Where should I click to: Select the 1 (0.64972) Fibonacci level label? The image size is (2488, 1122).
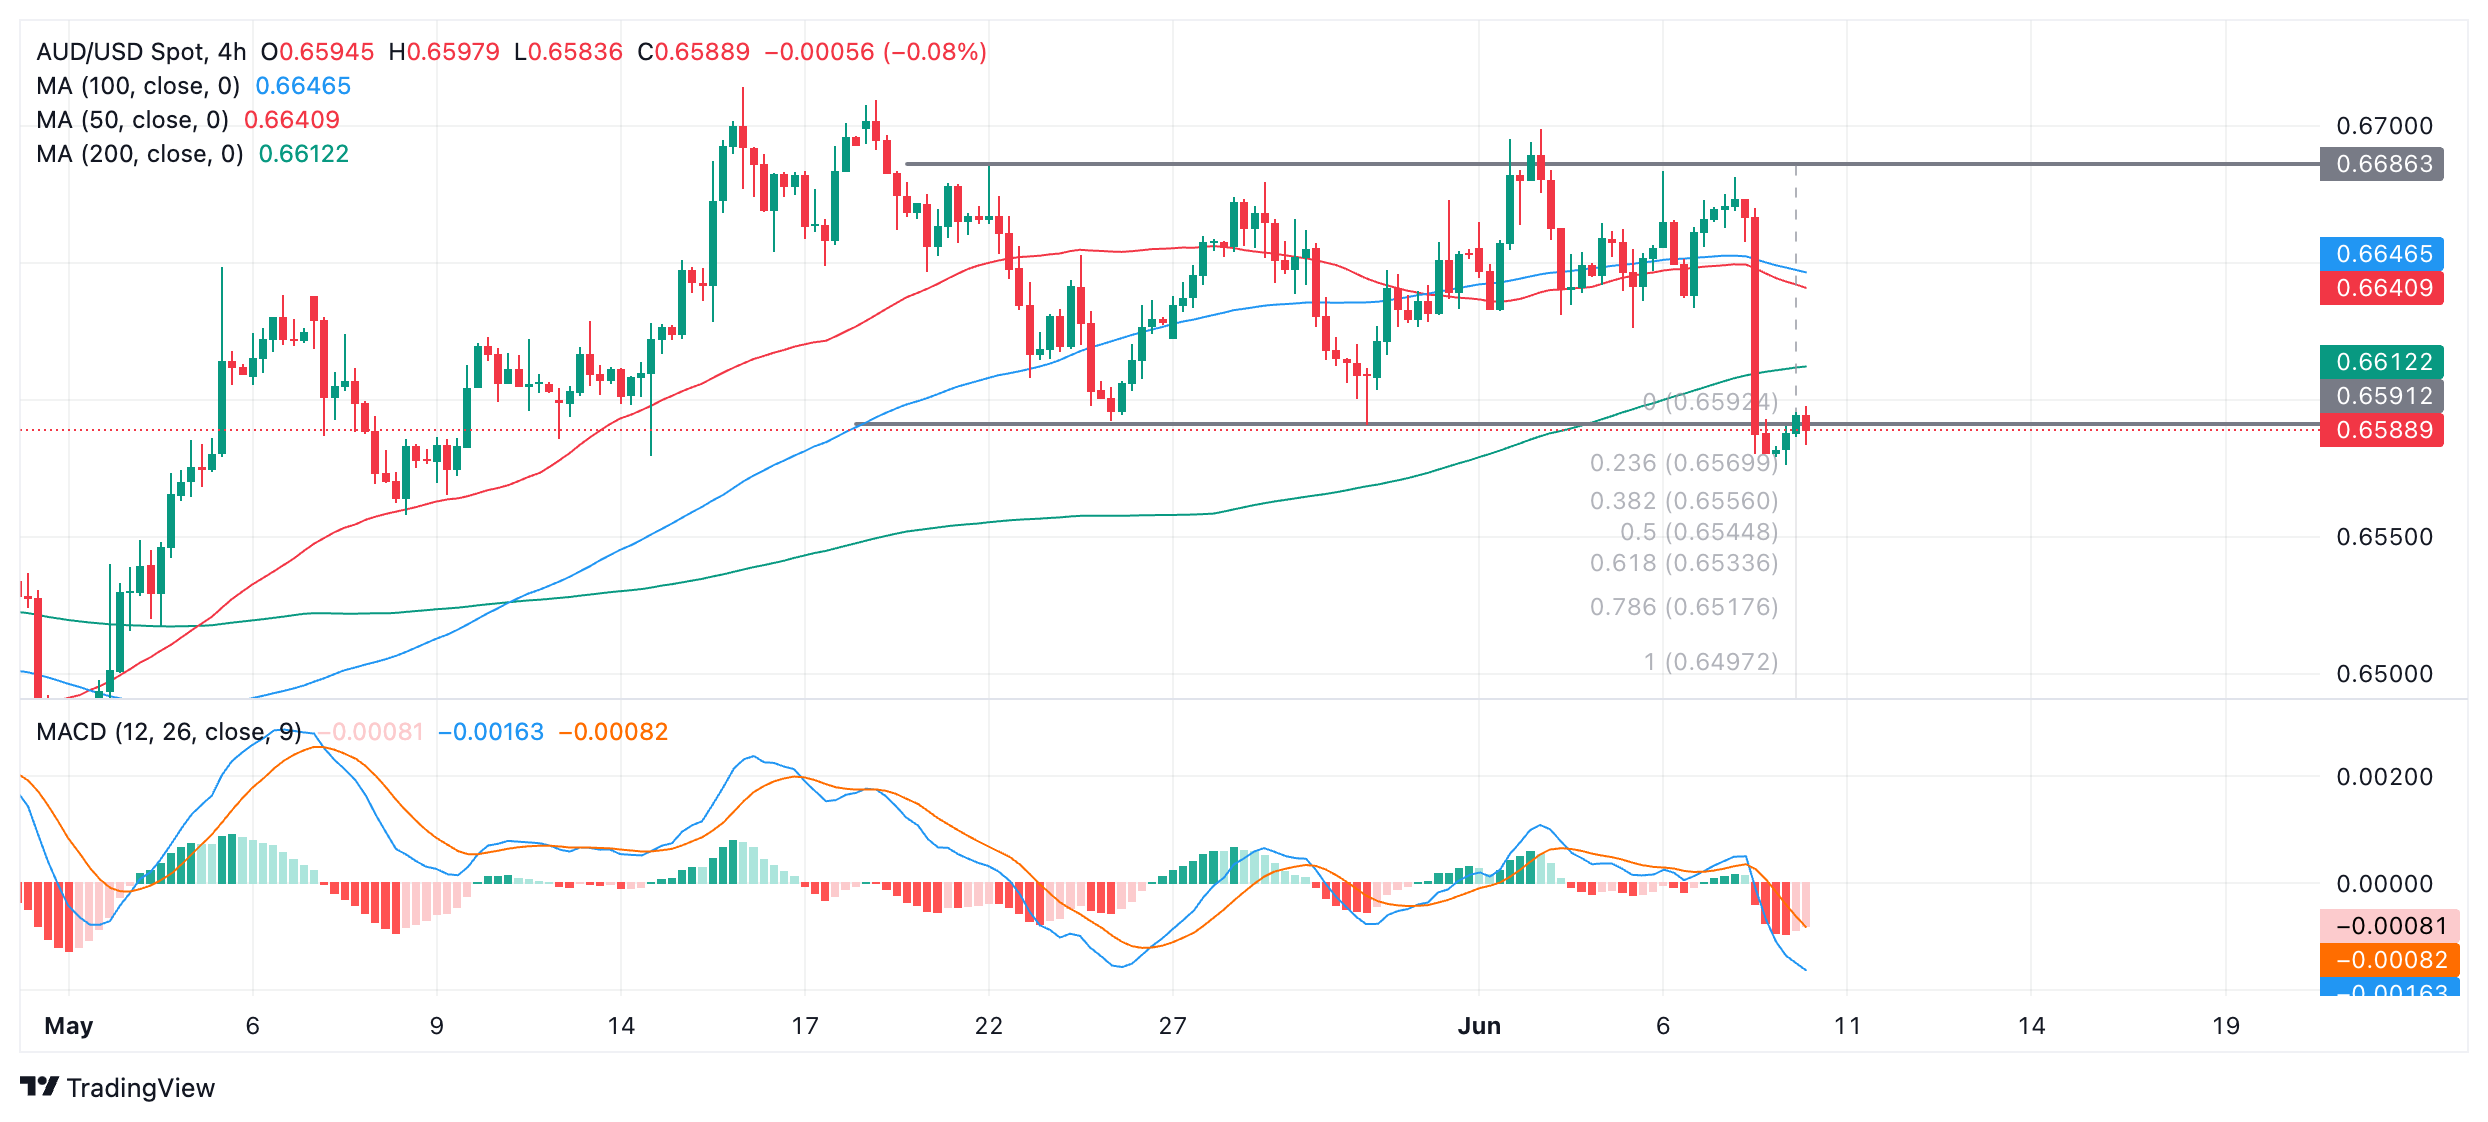pos(1710,662)
